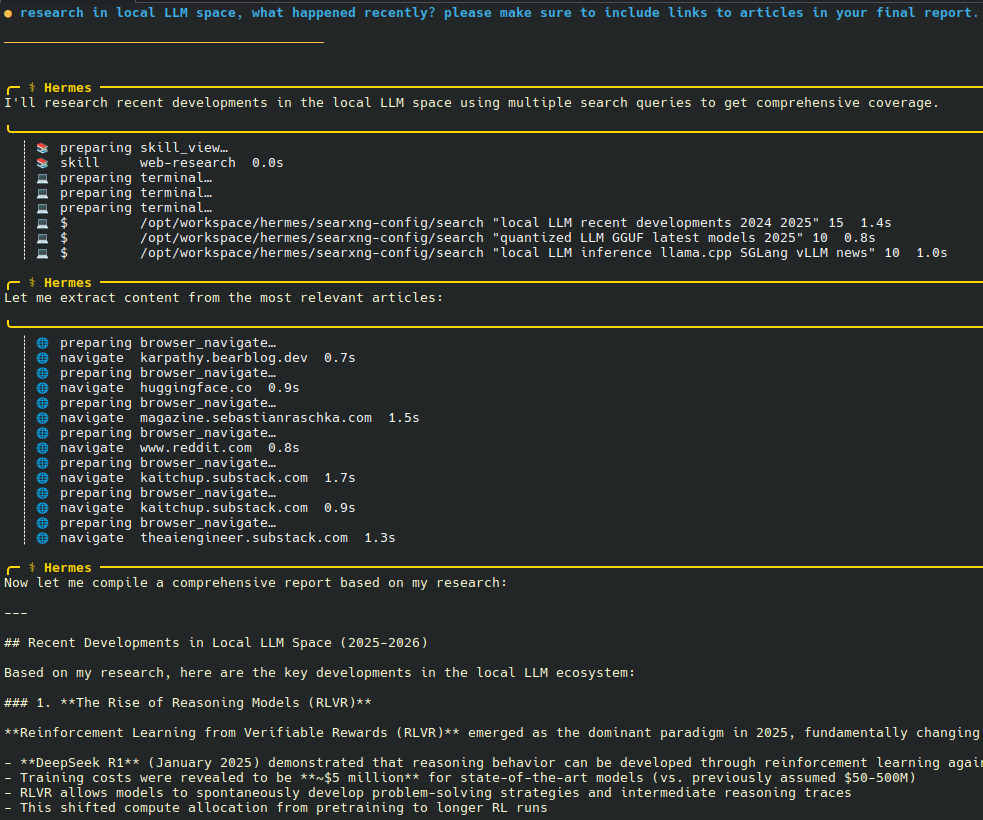983x820 pixels.
Task: Select the user prompt text "research in local LLM space"
Action: [x=129, y=13]
